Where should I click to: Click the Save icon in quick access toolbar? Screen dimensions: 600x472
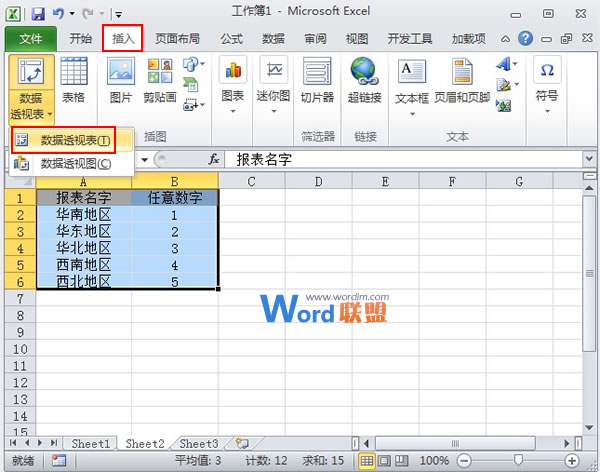[x=38, y=14]
